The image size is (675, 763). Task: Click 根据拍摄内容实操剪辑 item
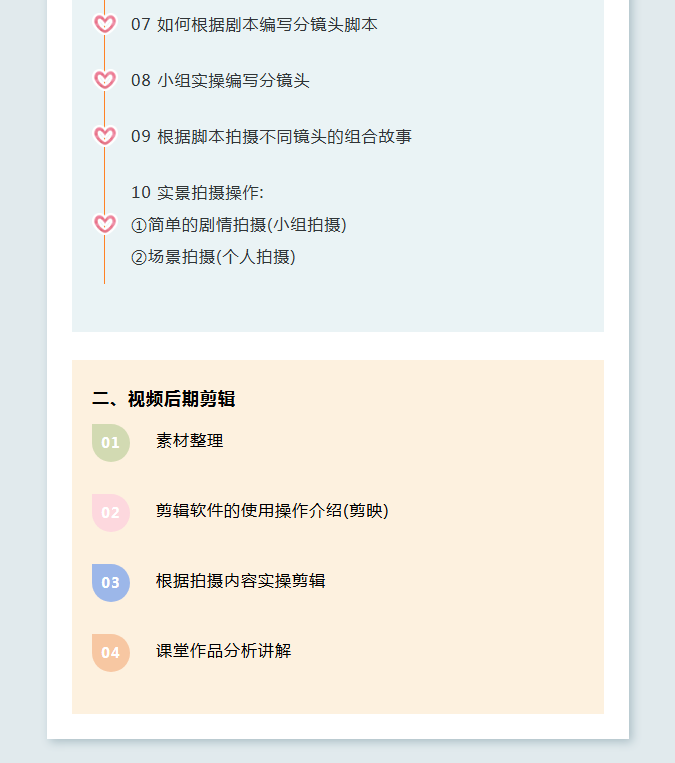[x=240, y=580]
